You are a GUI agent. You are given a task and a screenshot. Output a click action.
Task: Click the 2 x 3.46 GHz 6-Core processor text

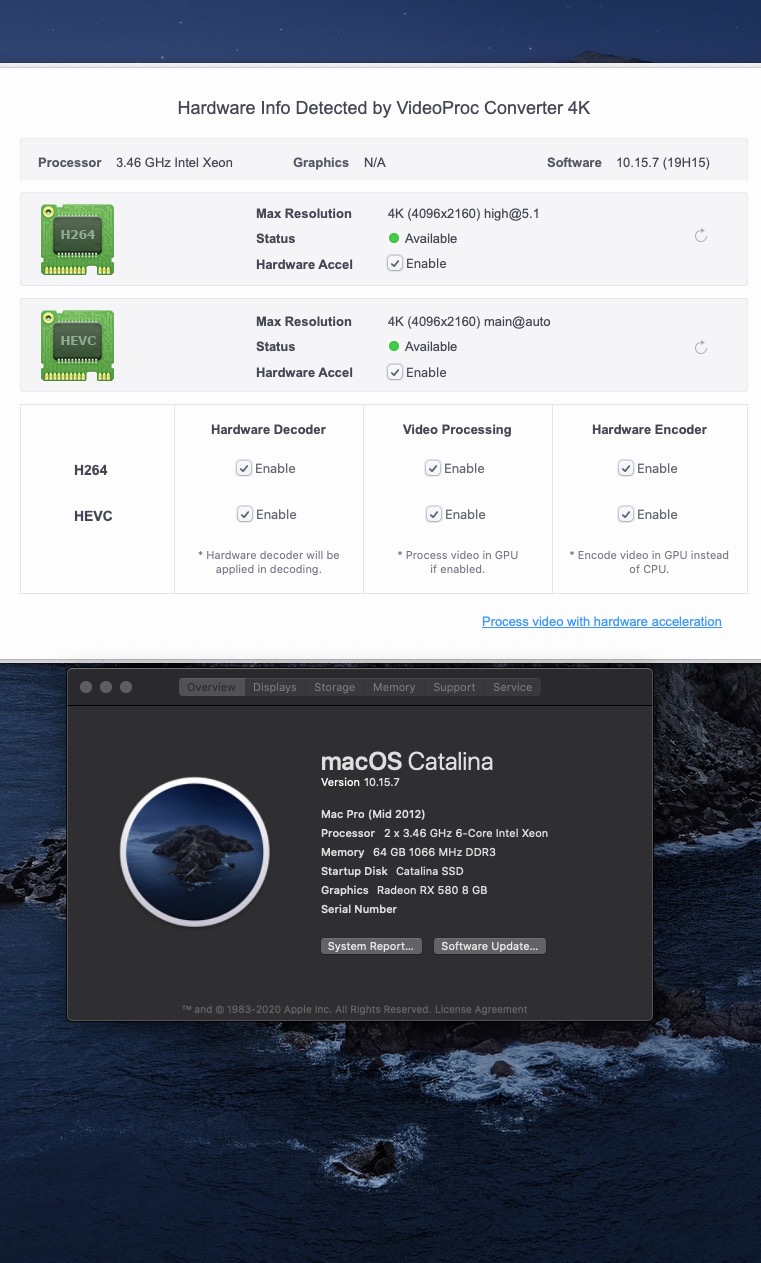coord(466,833)
